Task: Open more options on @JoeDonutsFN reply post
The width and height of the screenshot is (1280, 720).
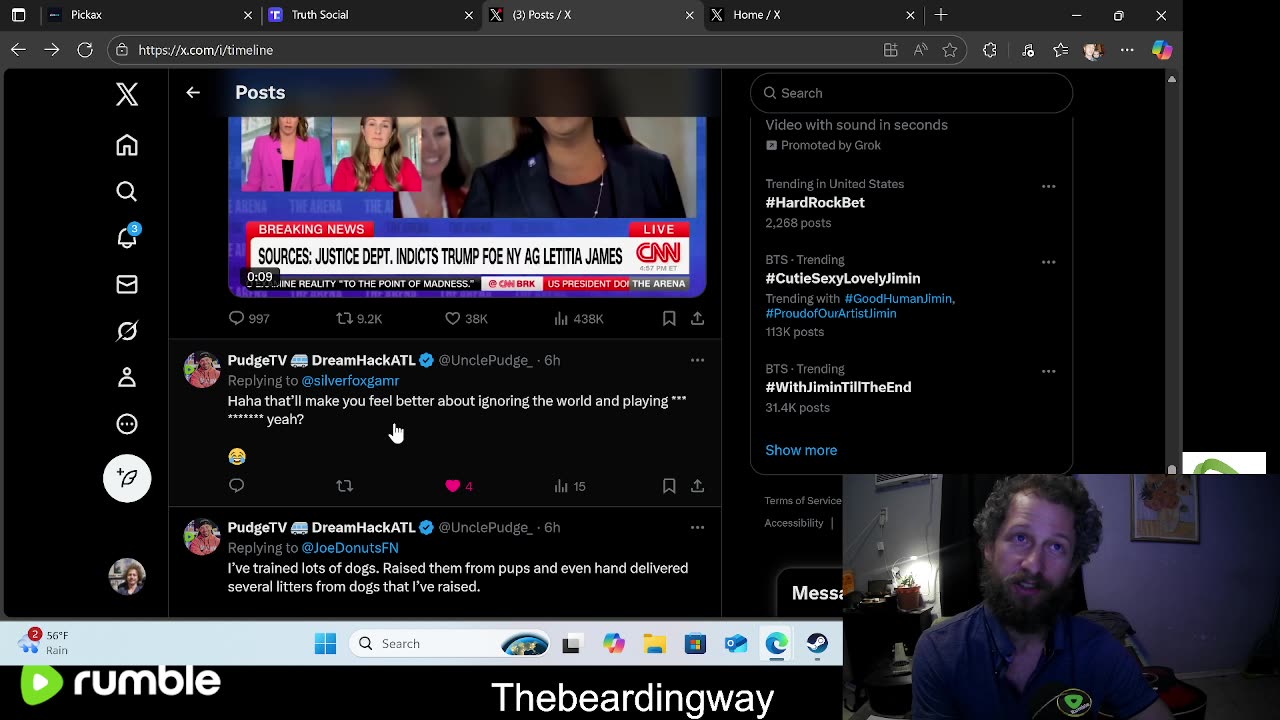Action: click(x=697, y=527)
